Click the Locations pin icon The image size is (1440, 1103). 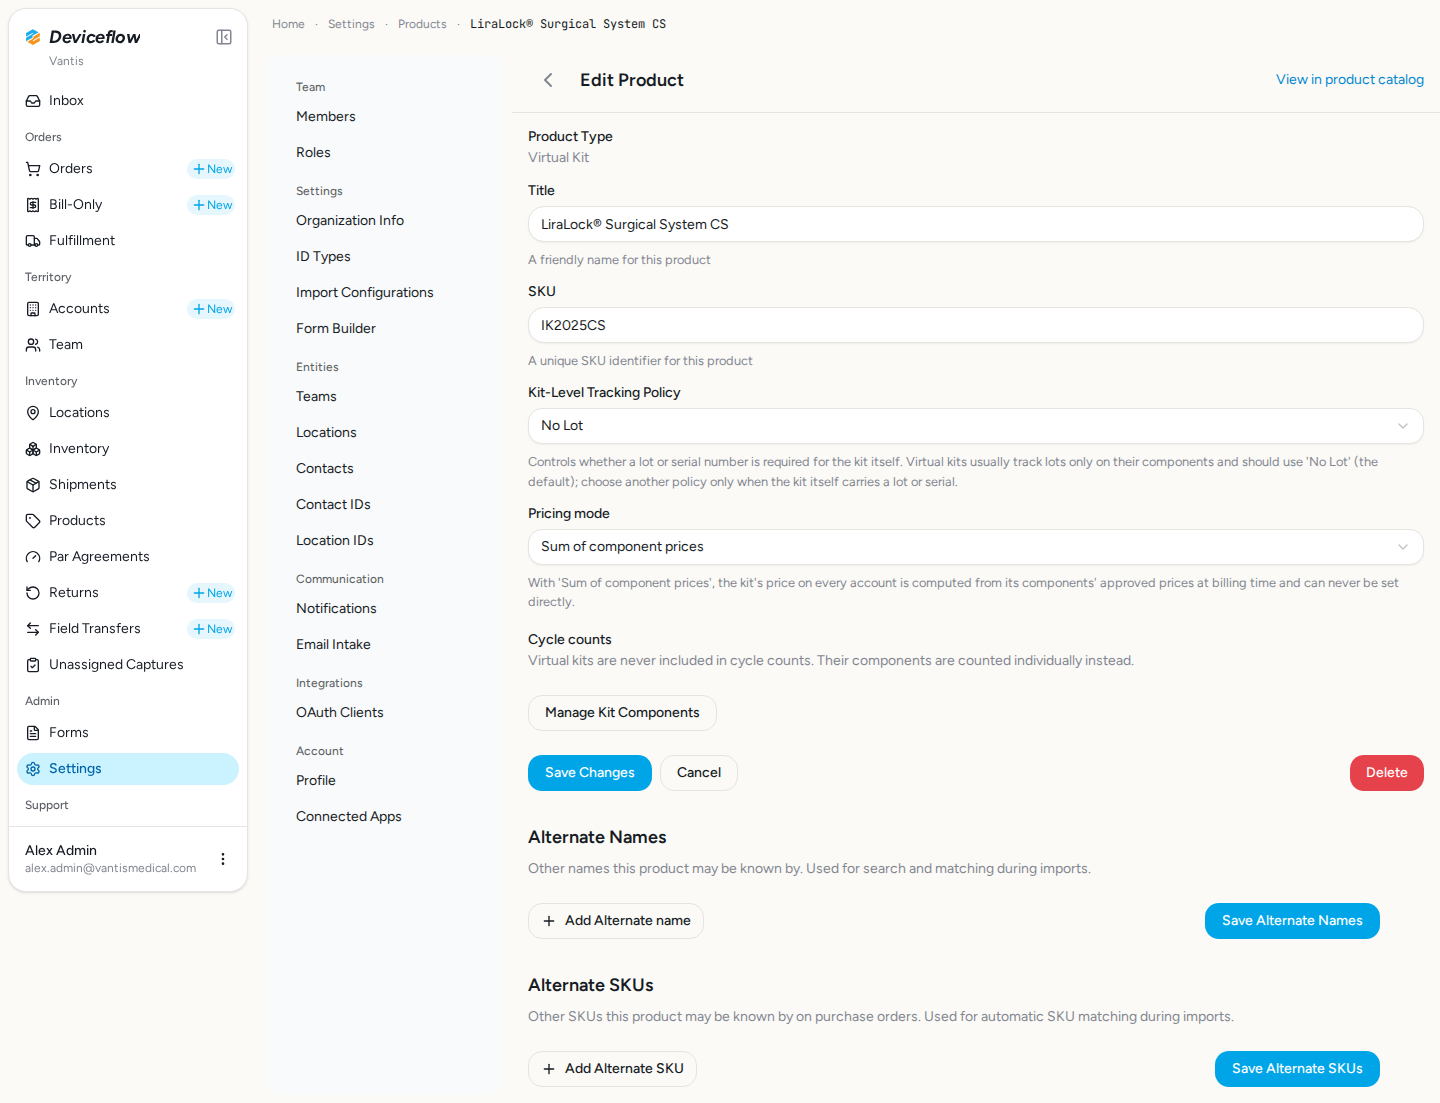tap(33, 413)
